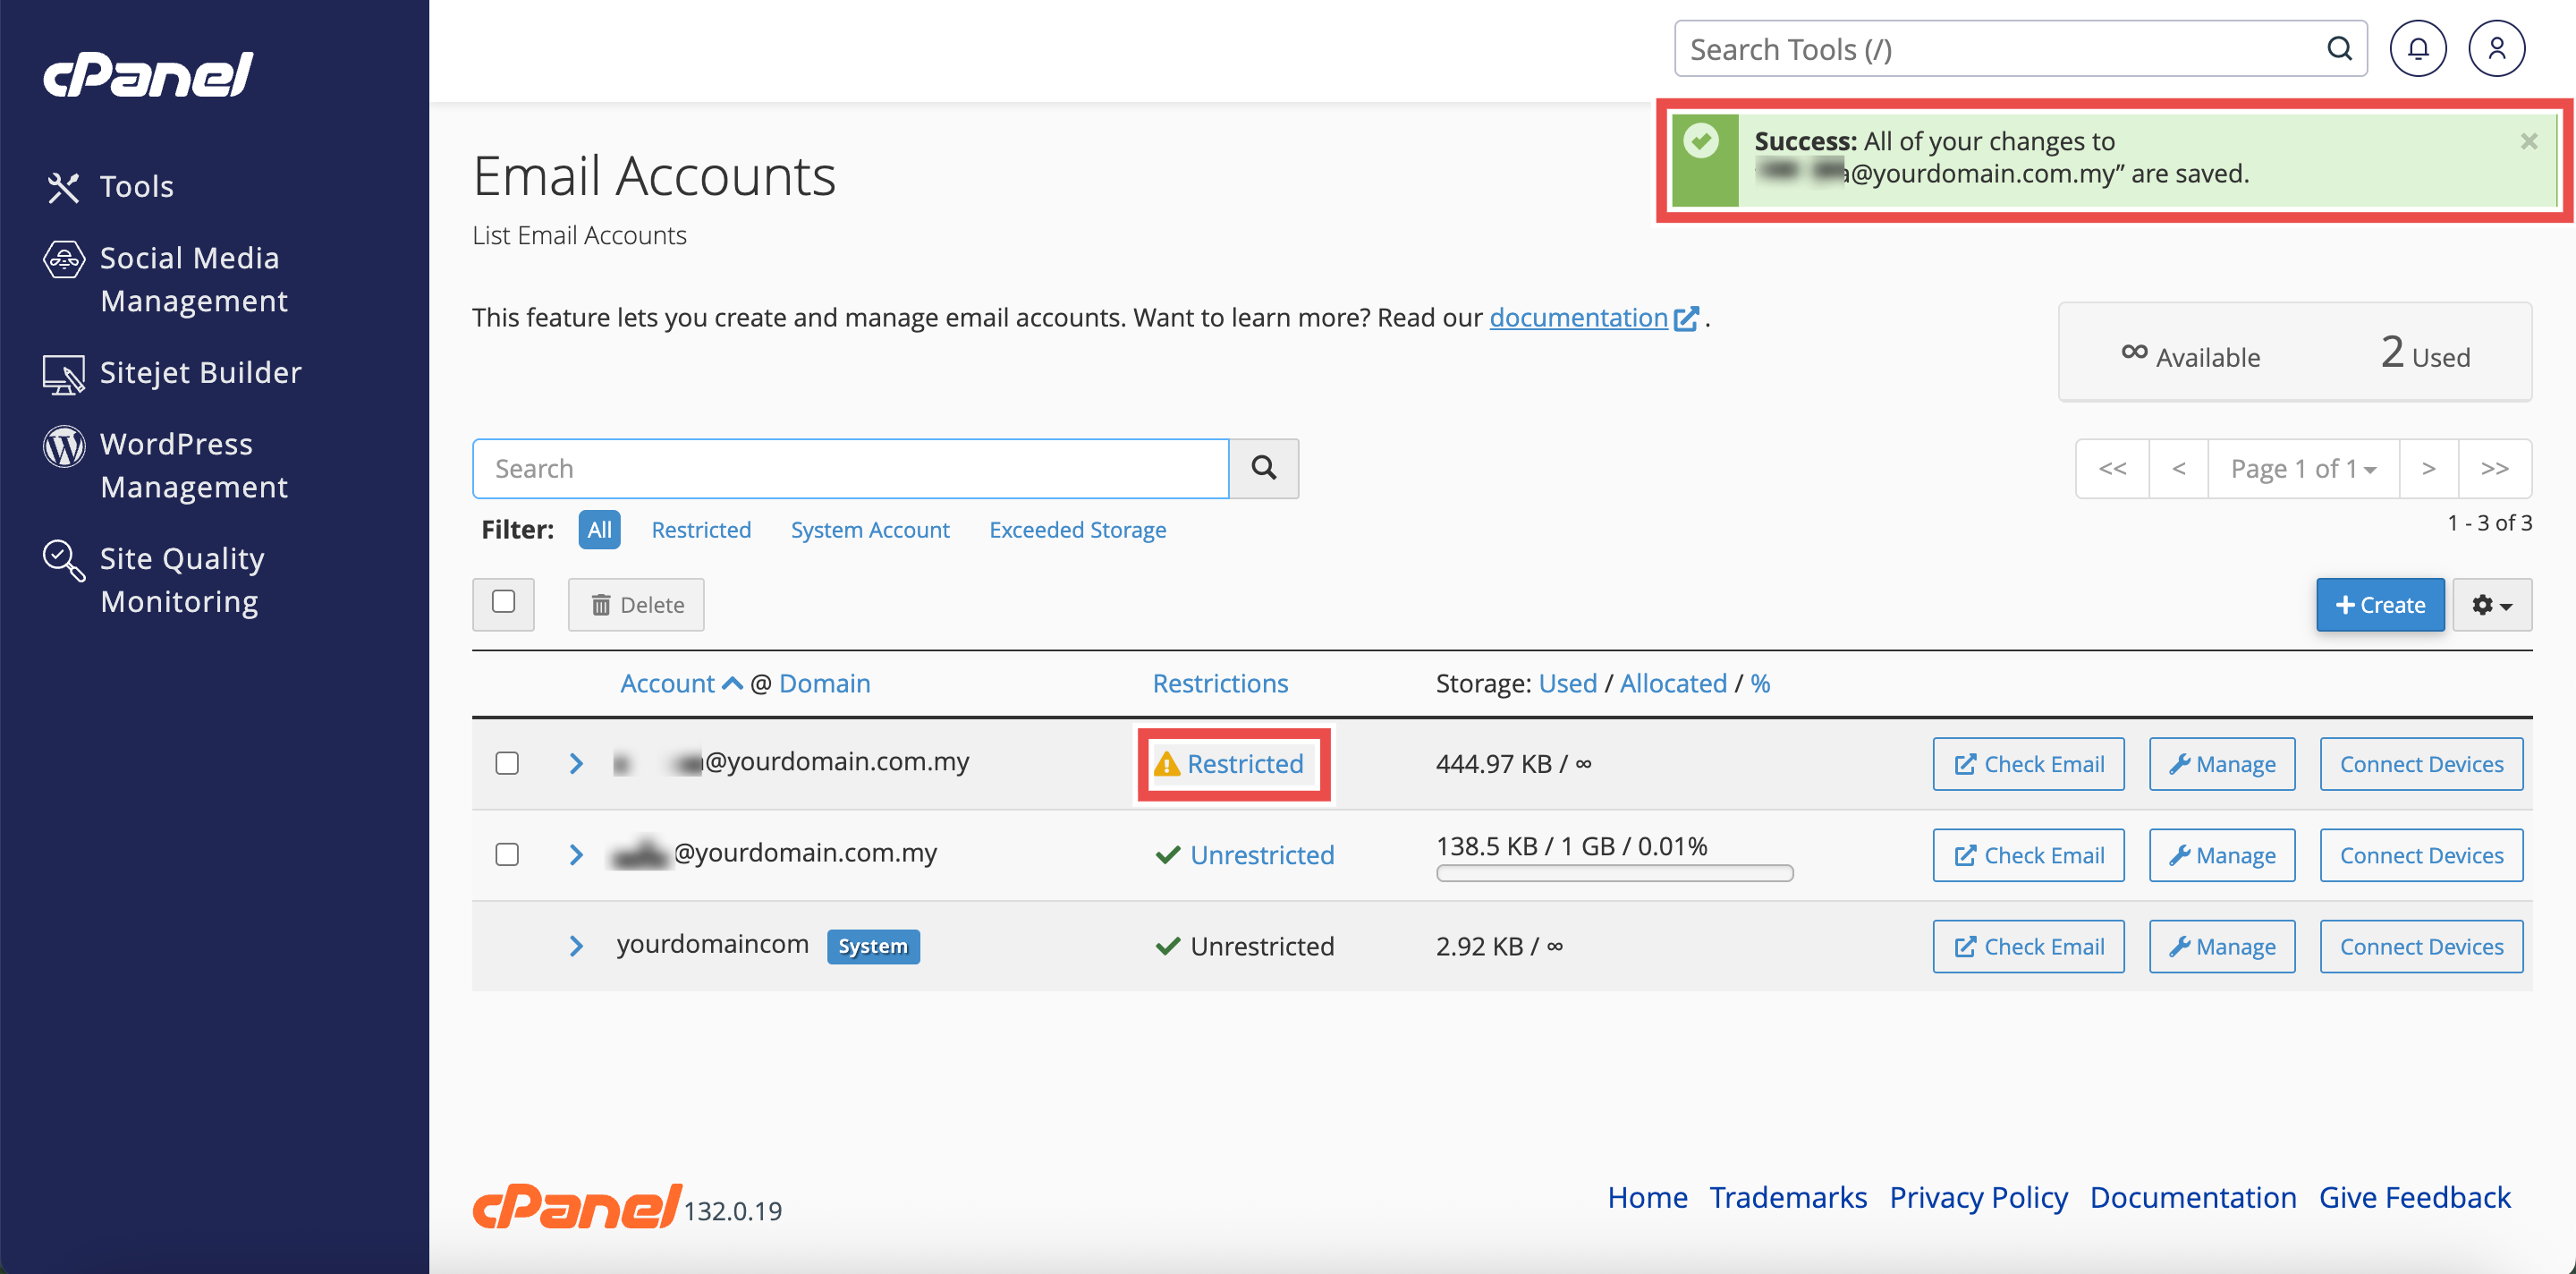Click the email accounts Search field

tap(850, 469)
